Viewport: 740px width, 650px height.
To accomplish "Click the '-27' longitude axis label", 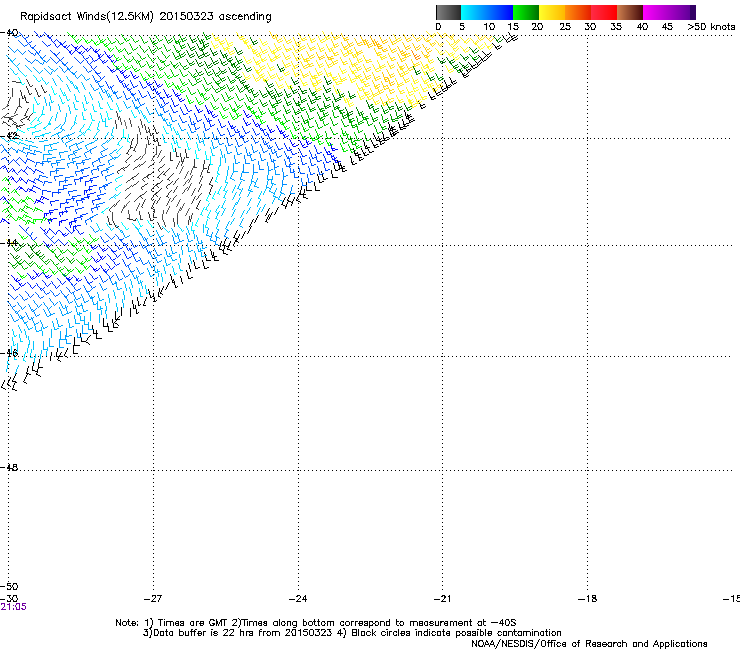I will tap(153, 599).
